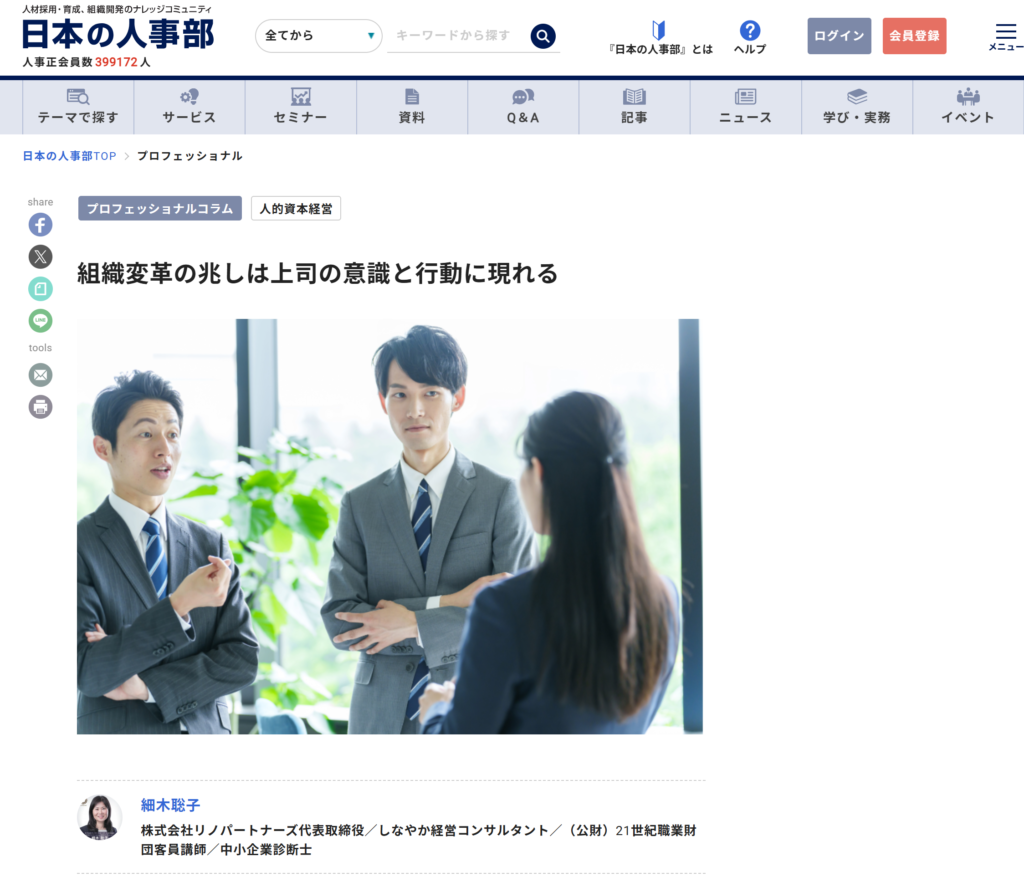Open the ヘルプ help icon
This screenshot has height=877, width=1024.
point(749,37)
